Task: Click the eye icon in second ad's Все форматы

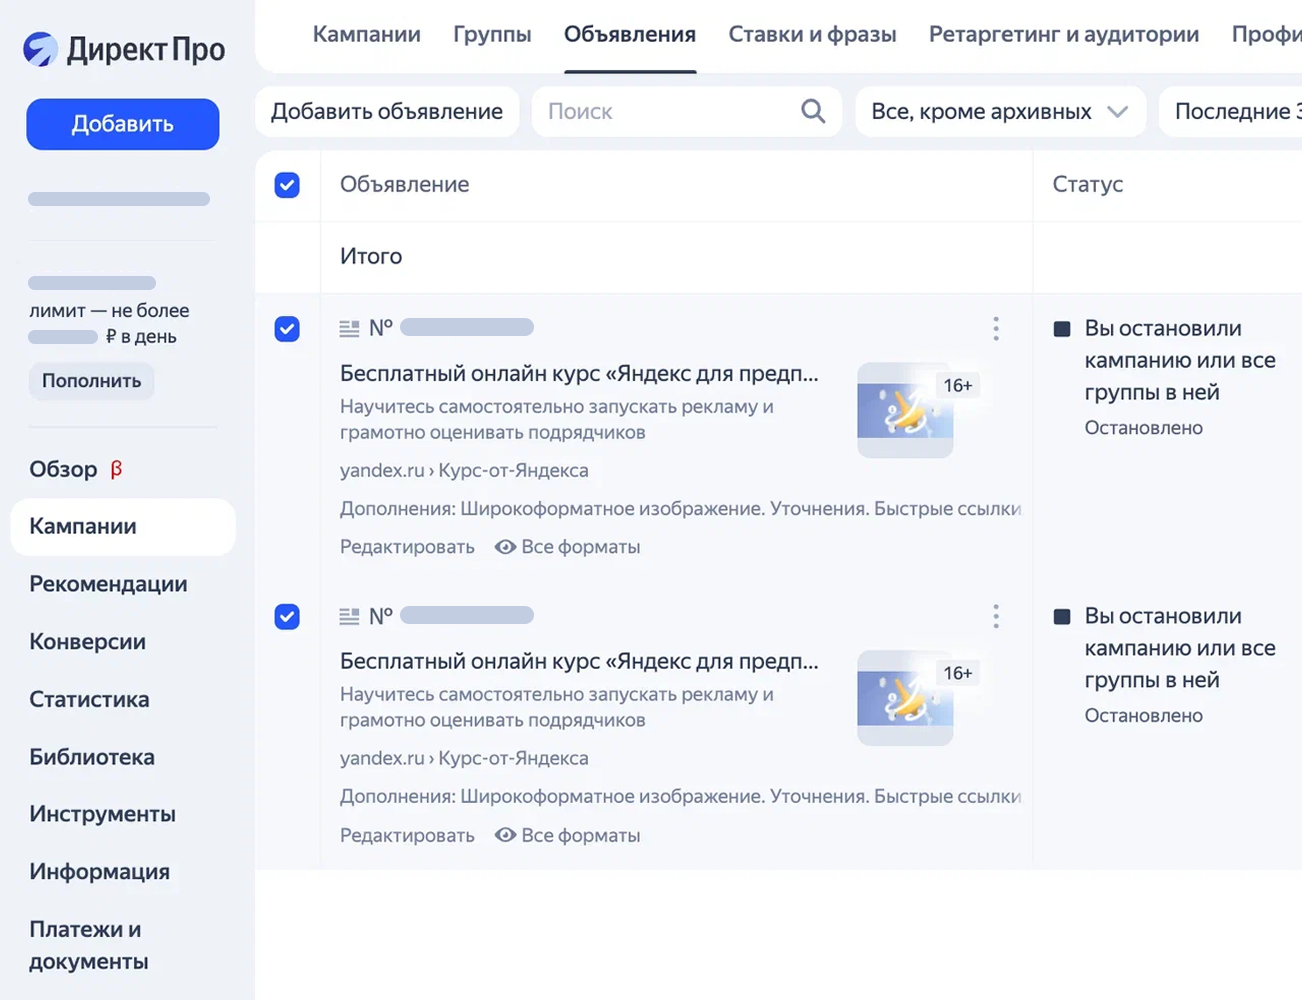Action: click(506, 835)
